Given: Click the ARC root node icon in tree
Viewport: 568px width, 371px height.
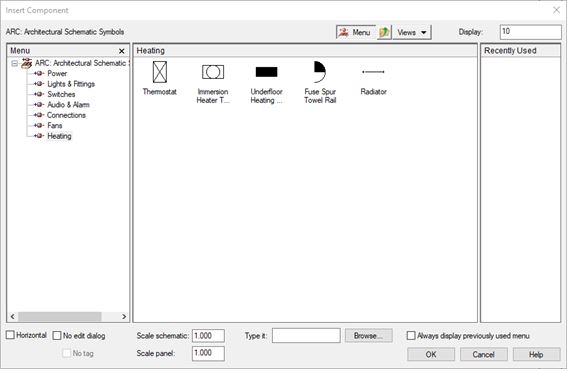Looking at the screenshot, I should click(x=26, y=63).
